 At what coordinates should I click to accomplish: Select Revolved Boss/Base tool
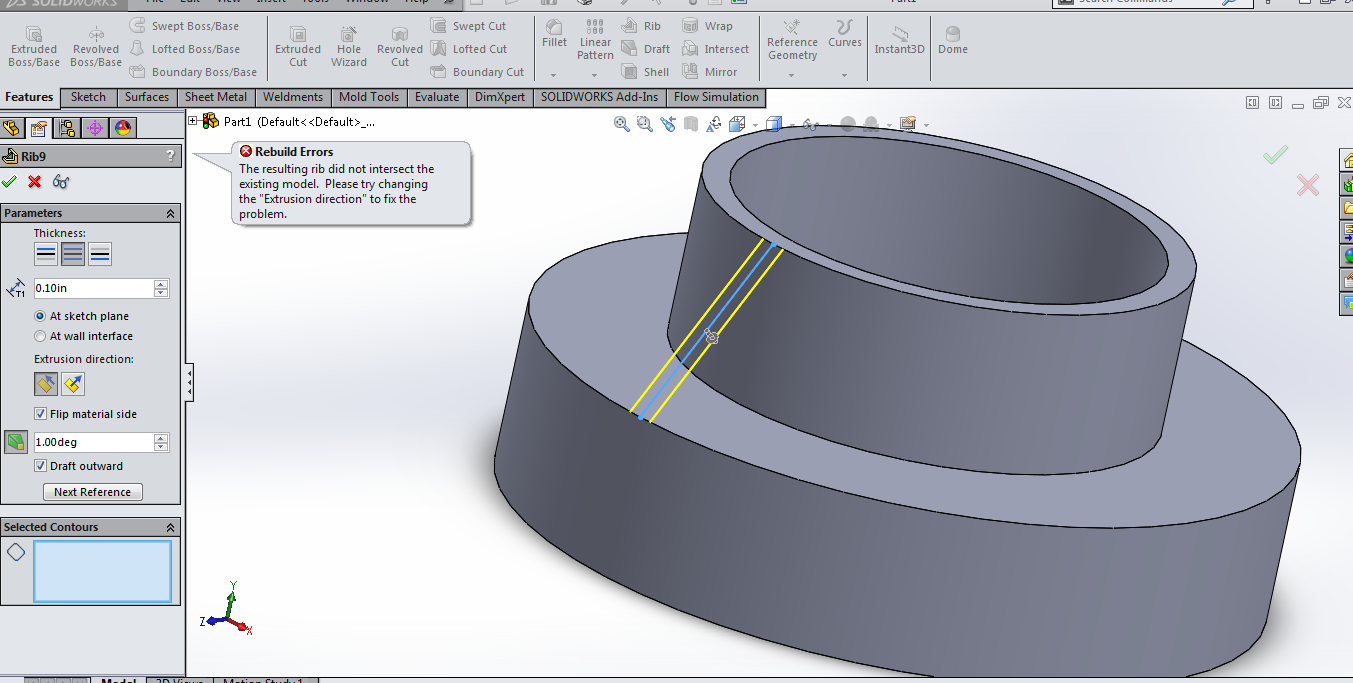96,45
